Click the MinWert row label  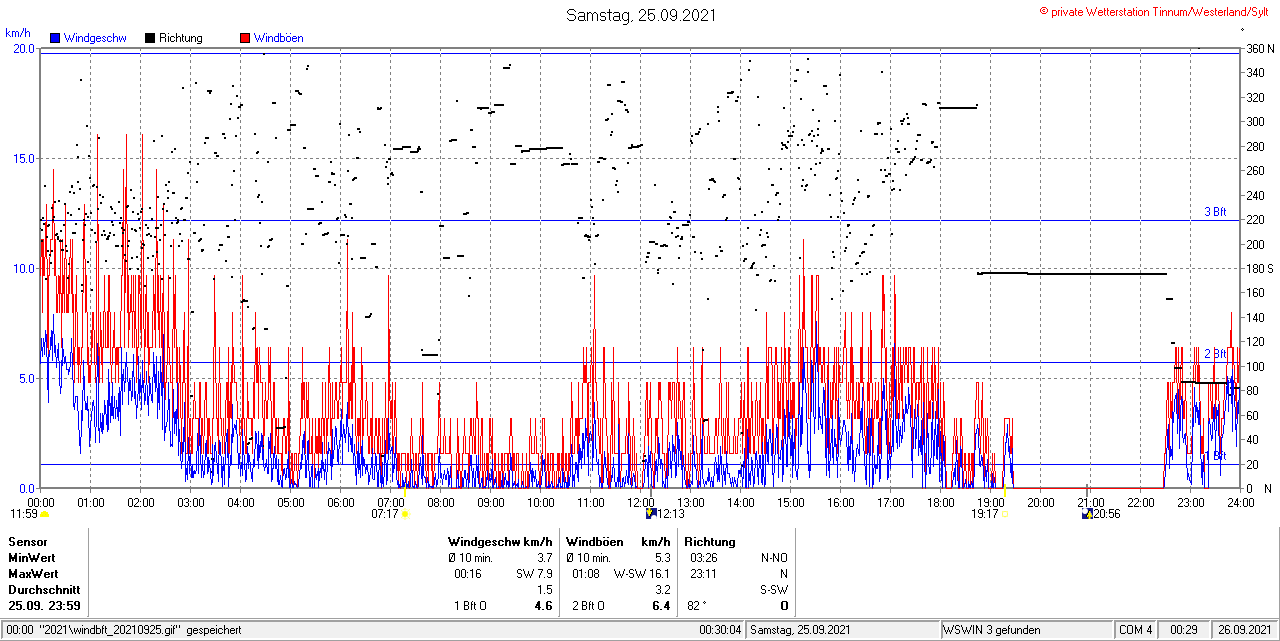[32, 558]
